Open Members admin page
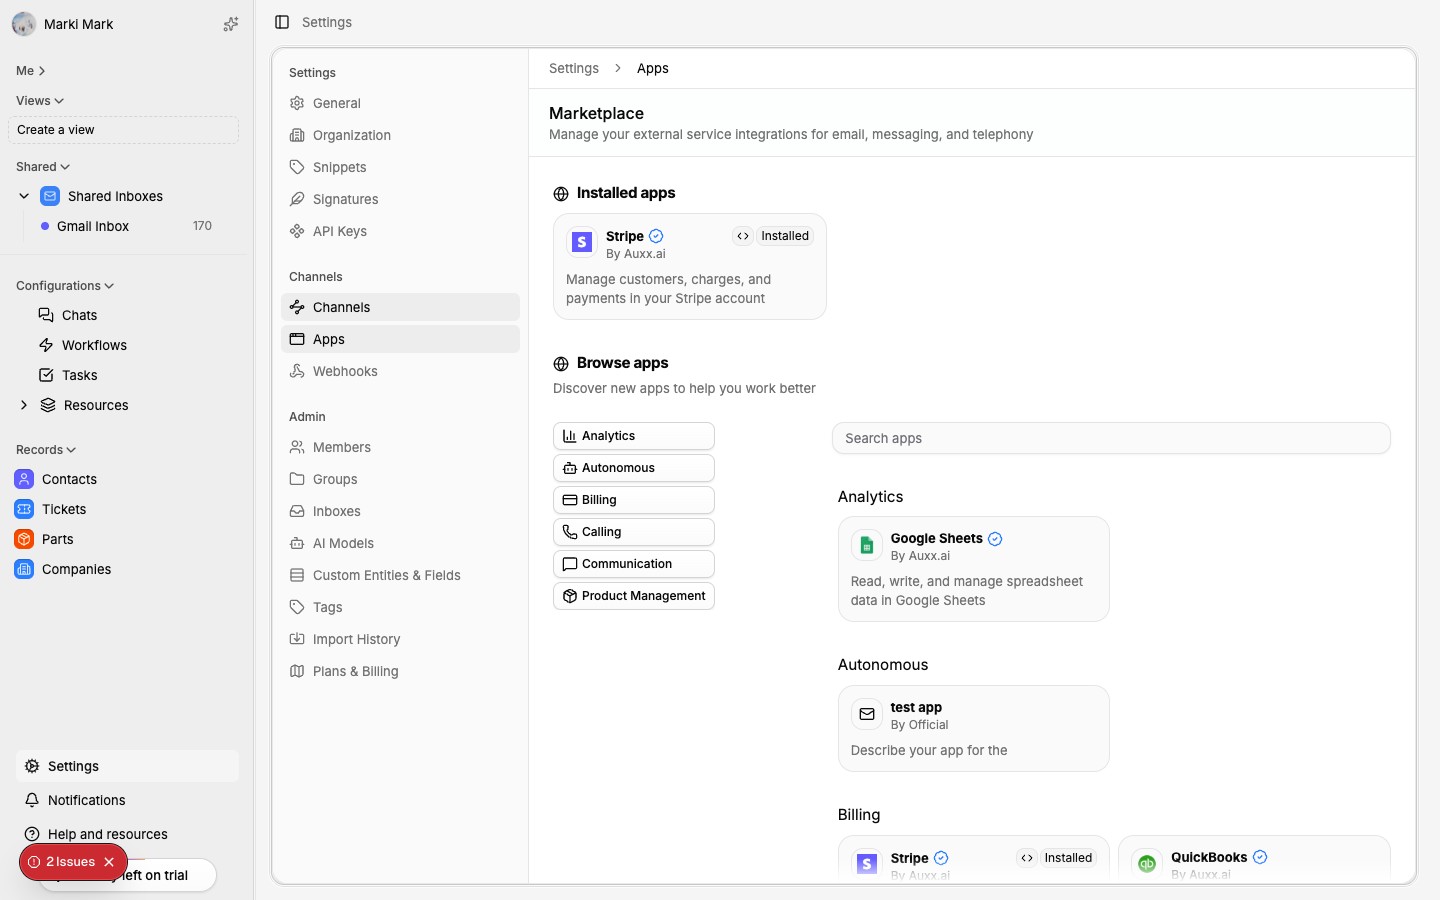 [x=400, y=447]
